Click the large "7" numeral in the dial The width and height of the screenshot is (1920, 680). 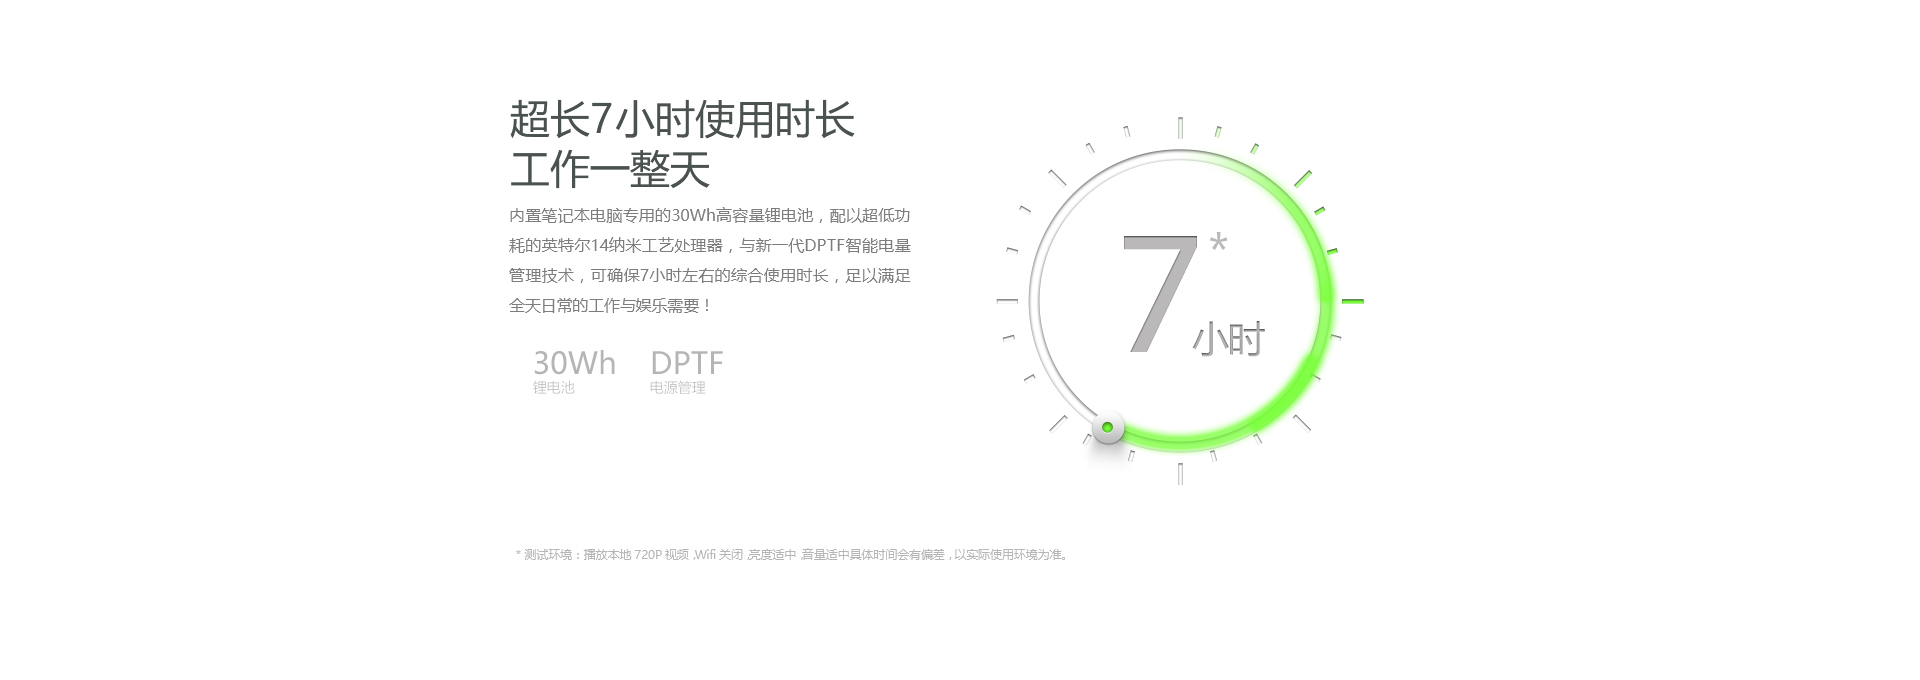click(1159, 295)
